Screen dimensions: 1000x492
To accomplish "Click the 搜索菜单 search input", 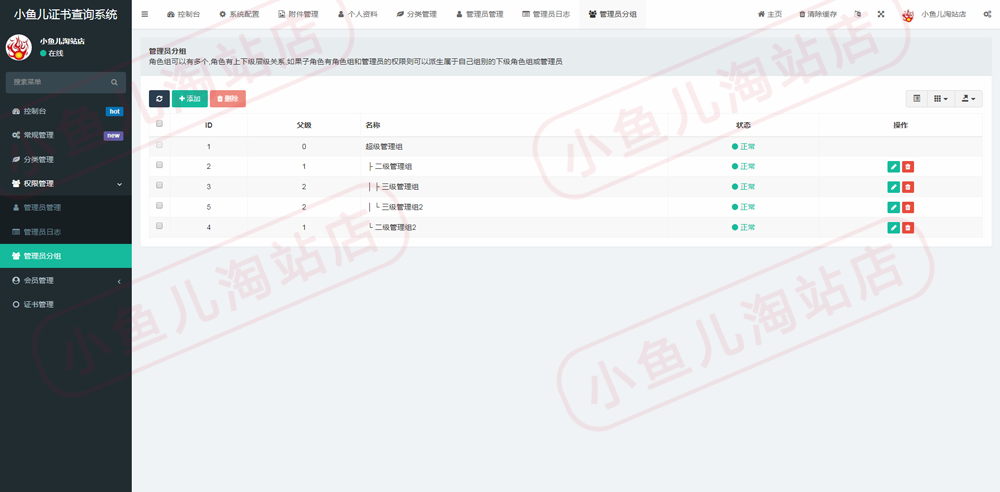I will click(x=59, y=82).
